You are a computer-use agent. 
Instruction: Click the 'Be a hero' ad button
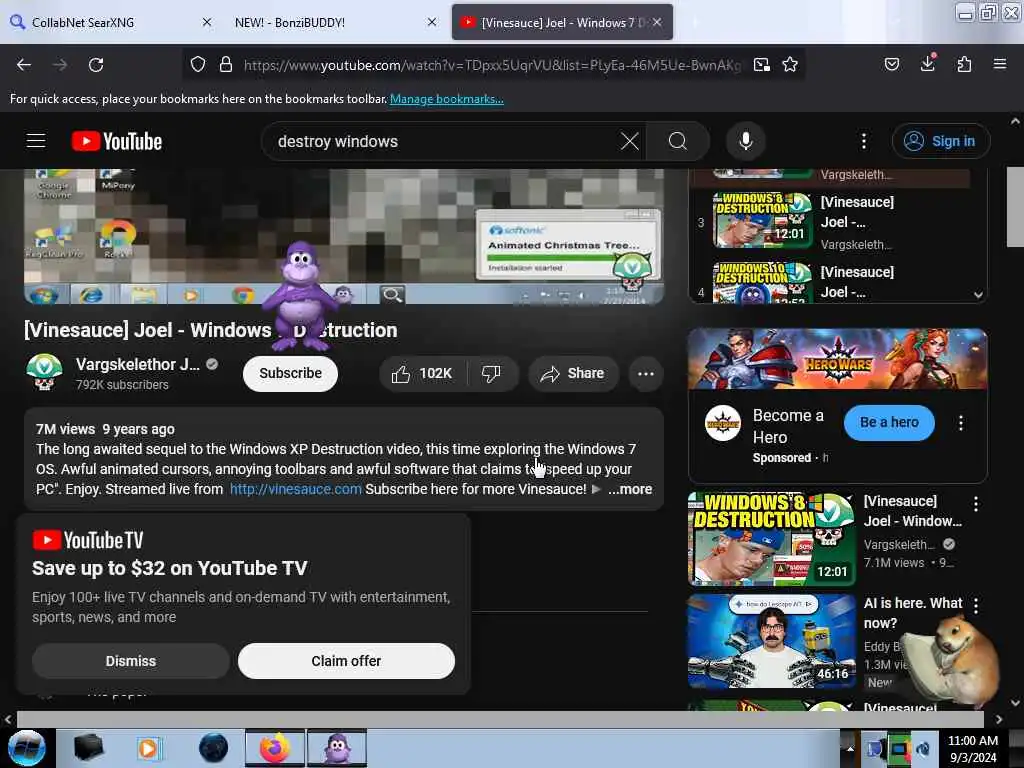889,423
